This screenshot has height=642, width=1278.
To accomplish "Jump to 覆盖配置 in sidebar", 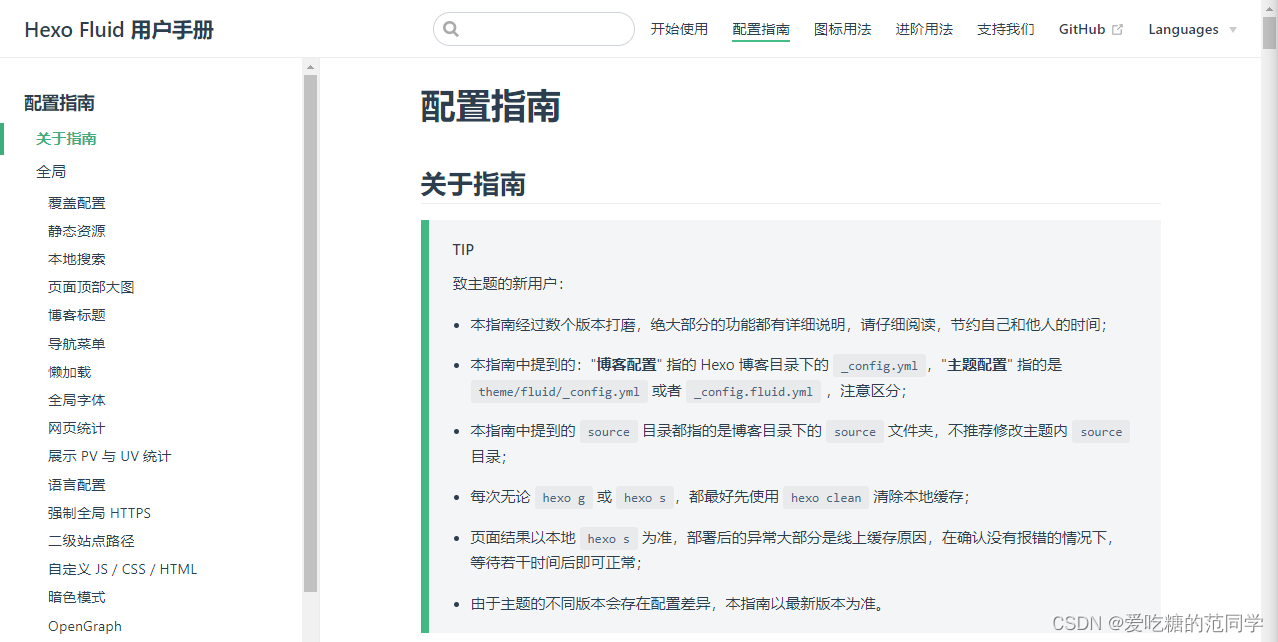I will (x=77, y=203).
